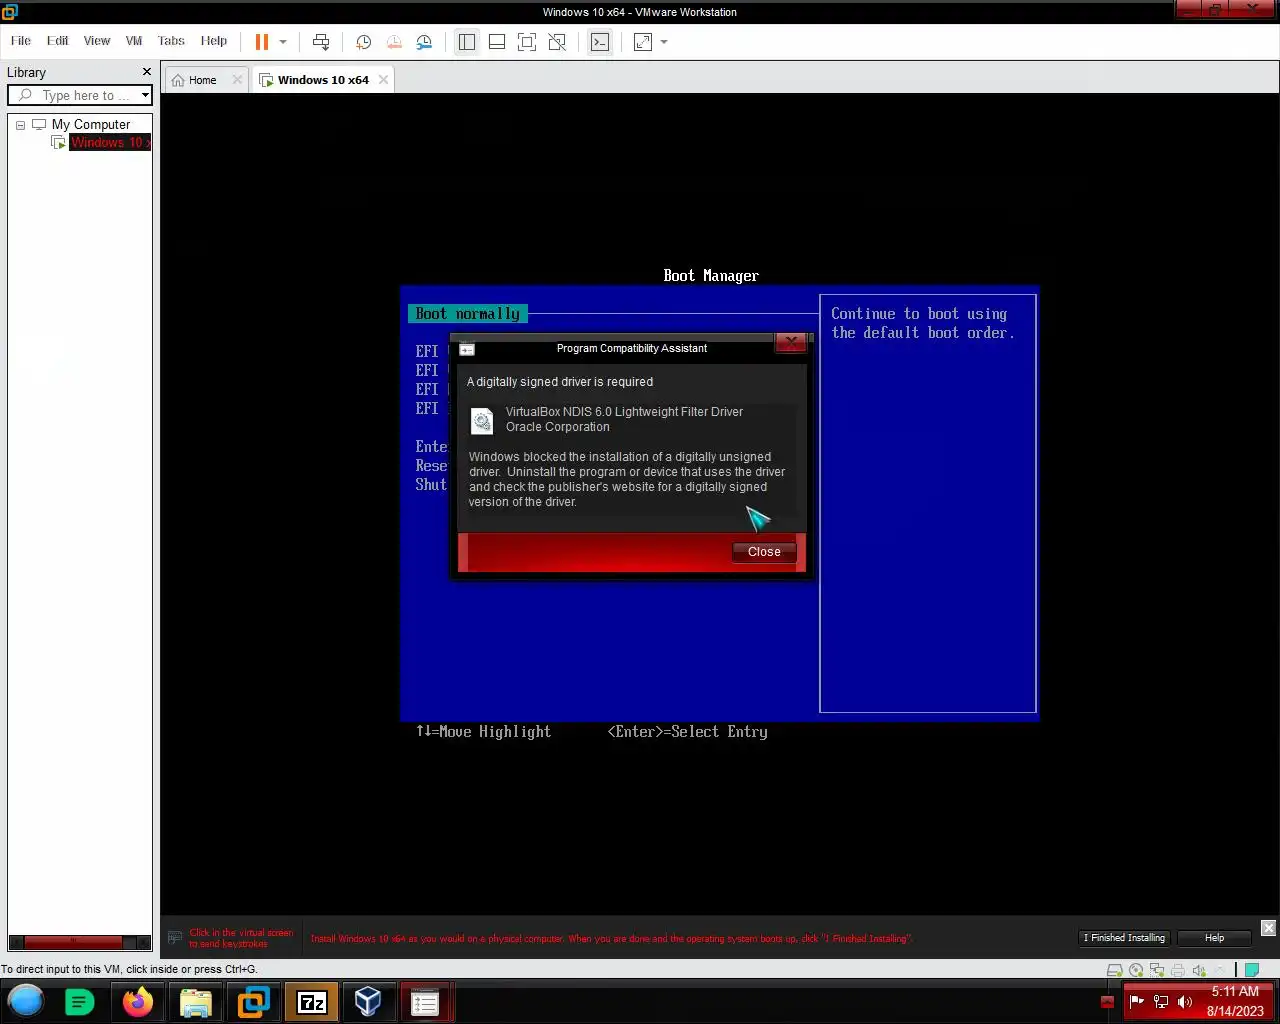Click the I Finished Installing button
Screen dimensions: 1280x1024
[1124, 938]
